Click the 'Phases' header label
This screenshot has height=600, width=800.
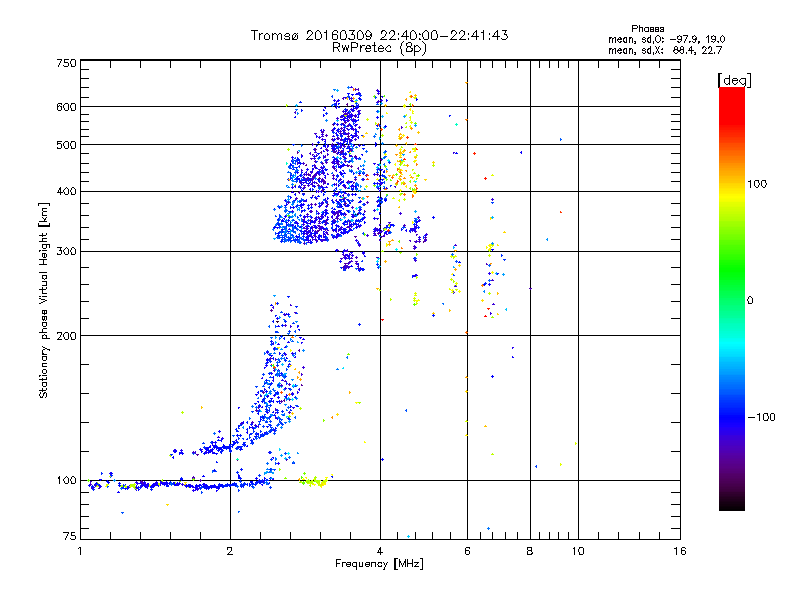(647, 29)
